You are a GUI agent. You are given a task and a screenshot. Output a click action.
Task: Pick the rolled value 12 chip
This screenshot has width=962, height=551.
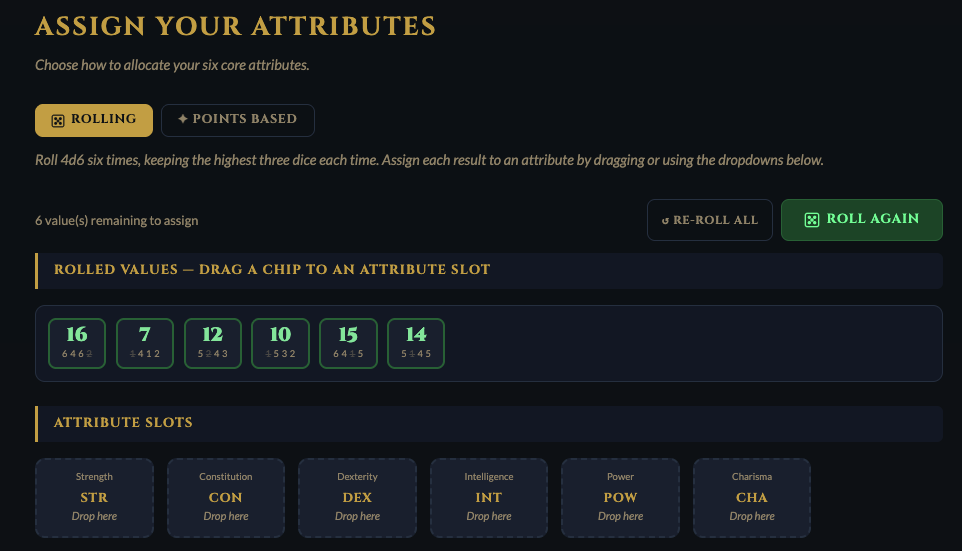[x=213, y=343]
